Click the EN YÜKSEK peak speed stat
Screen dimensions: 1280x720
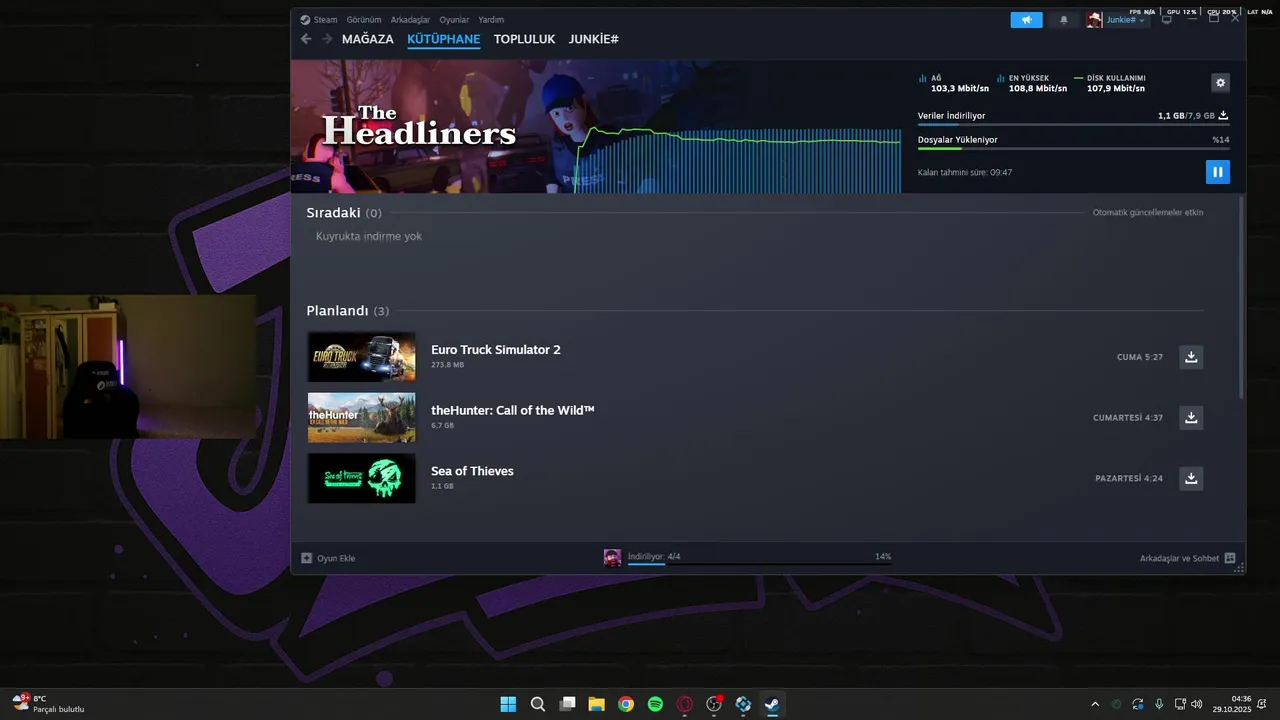1031,83
